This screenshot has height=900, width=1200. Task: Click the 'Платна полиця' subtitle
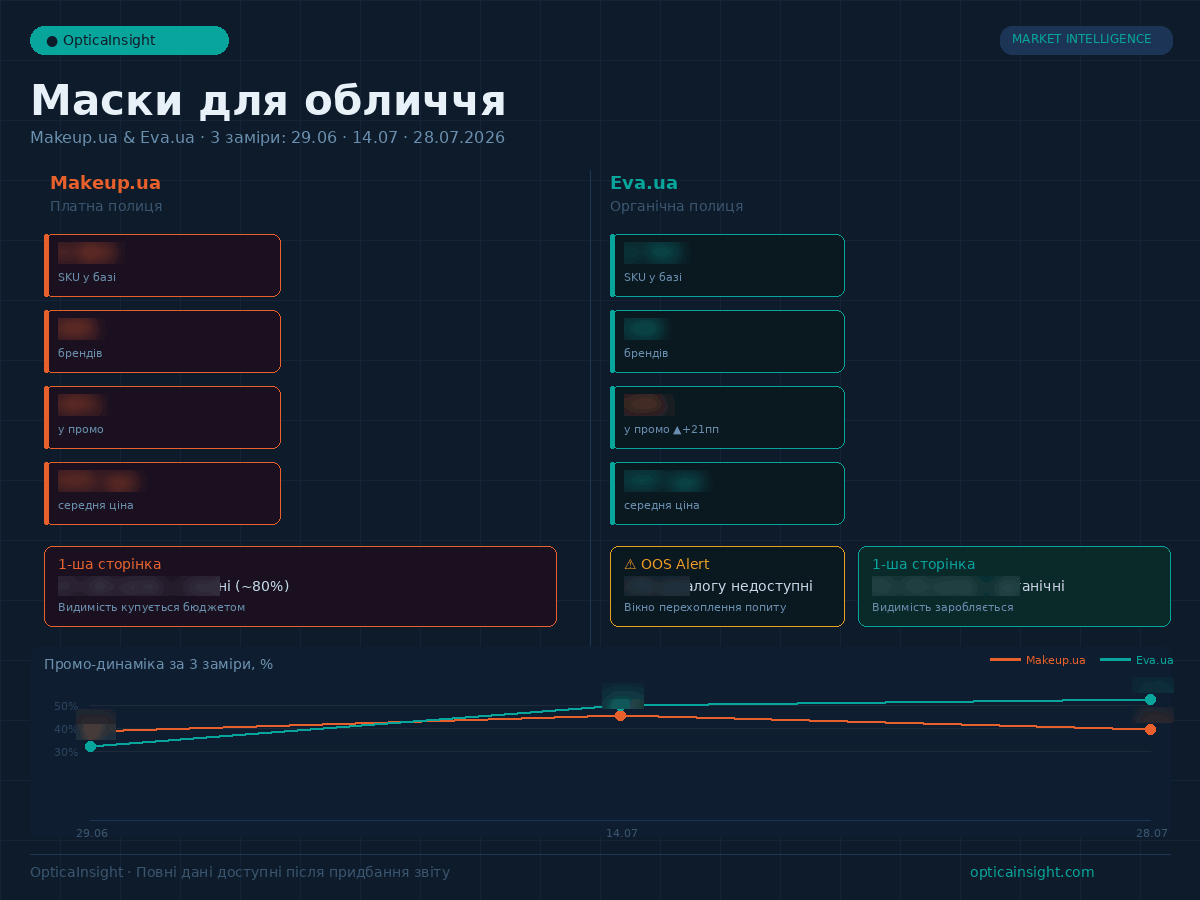click(106, 206)
